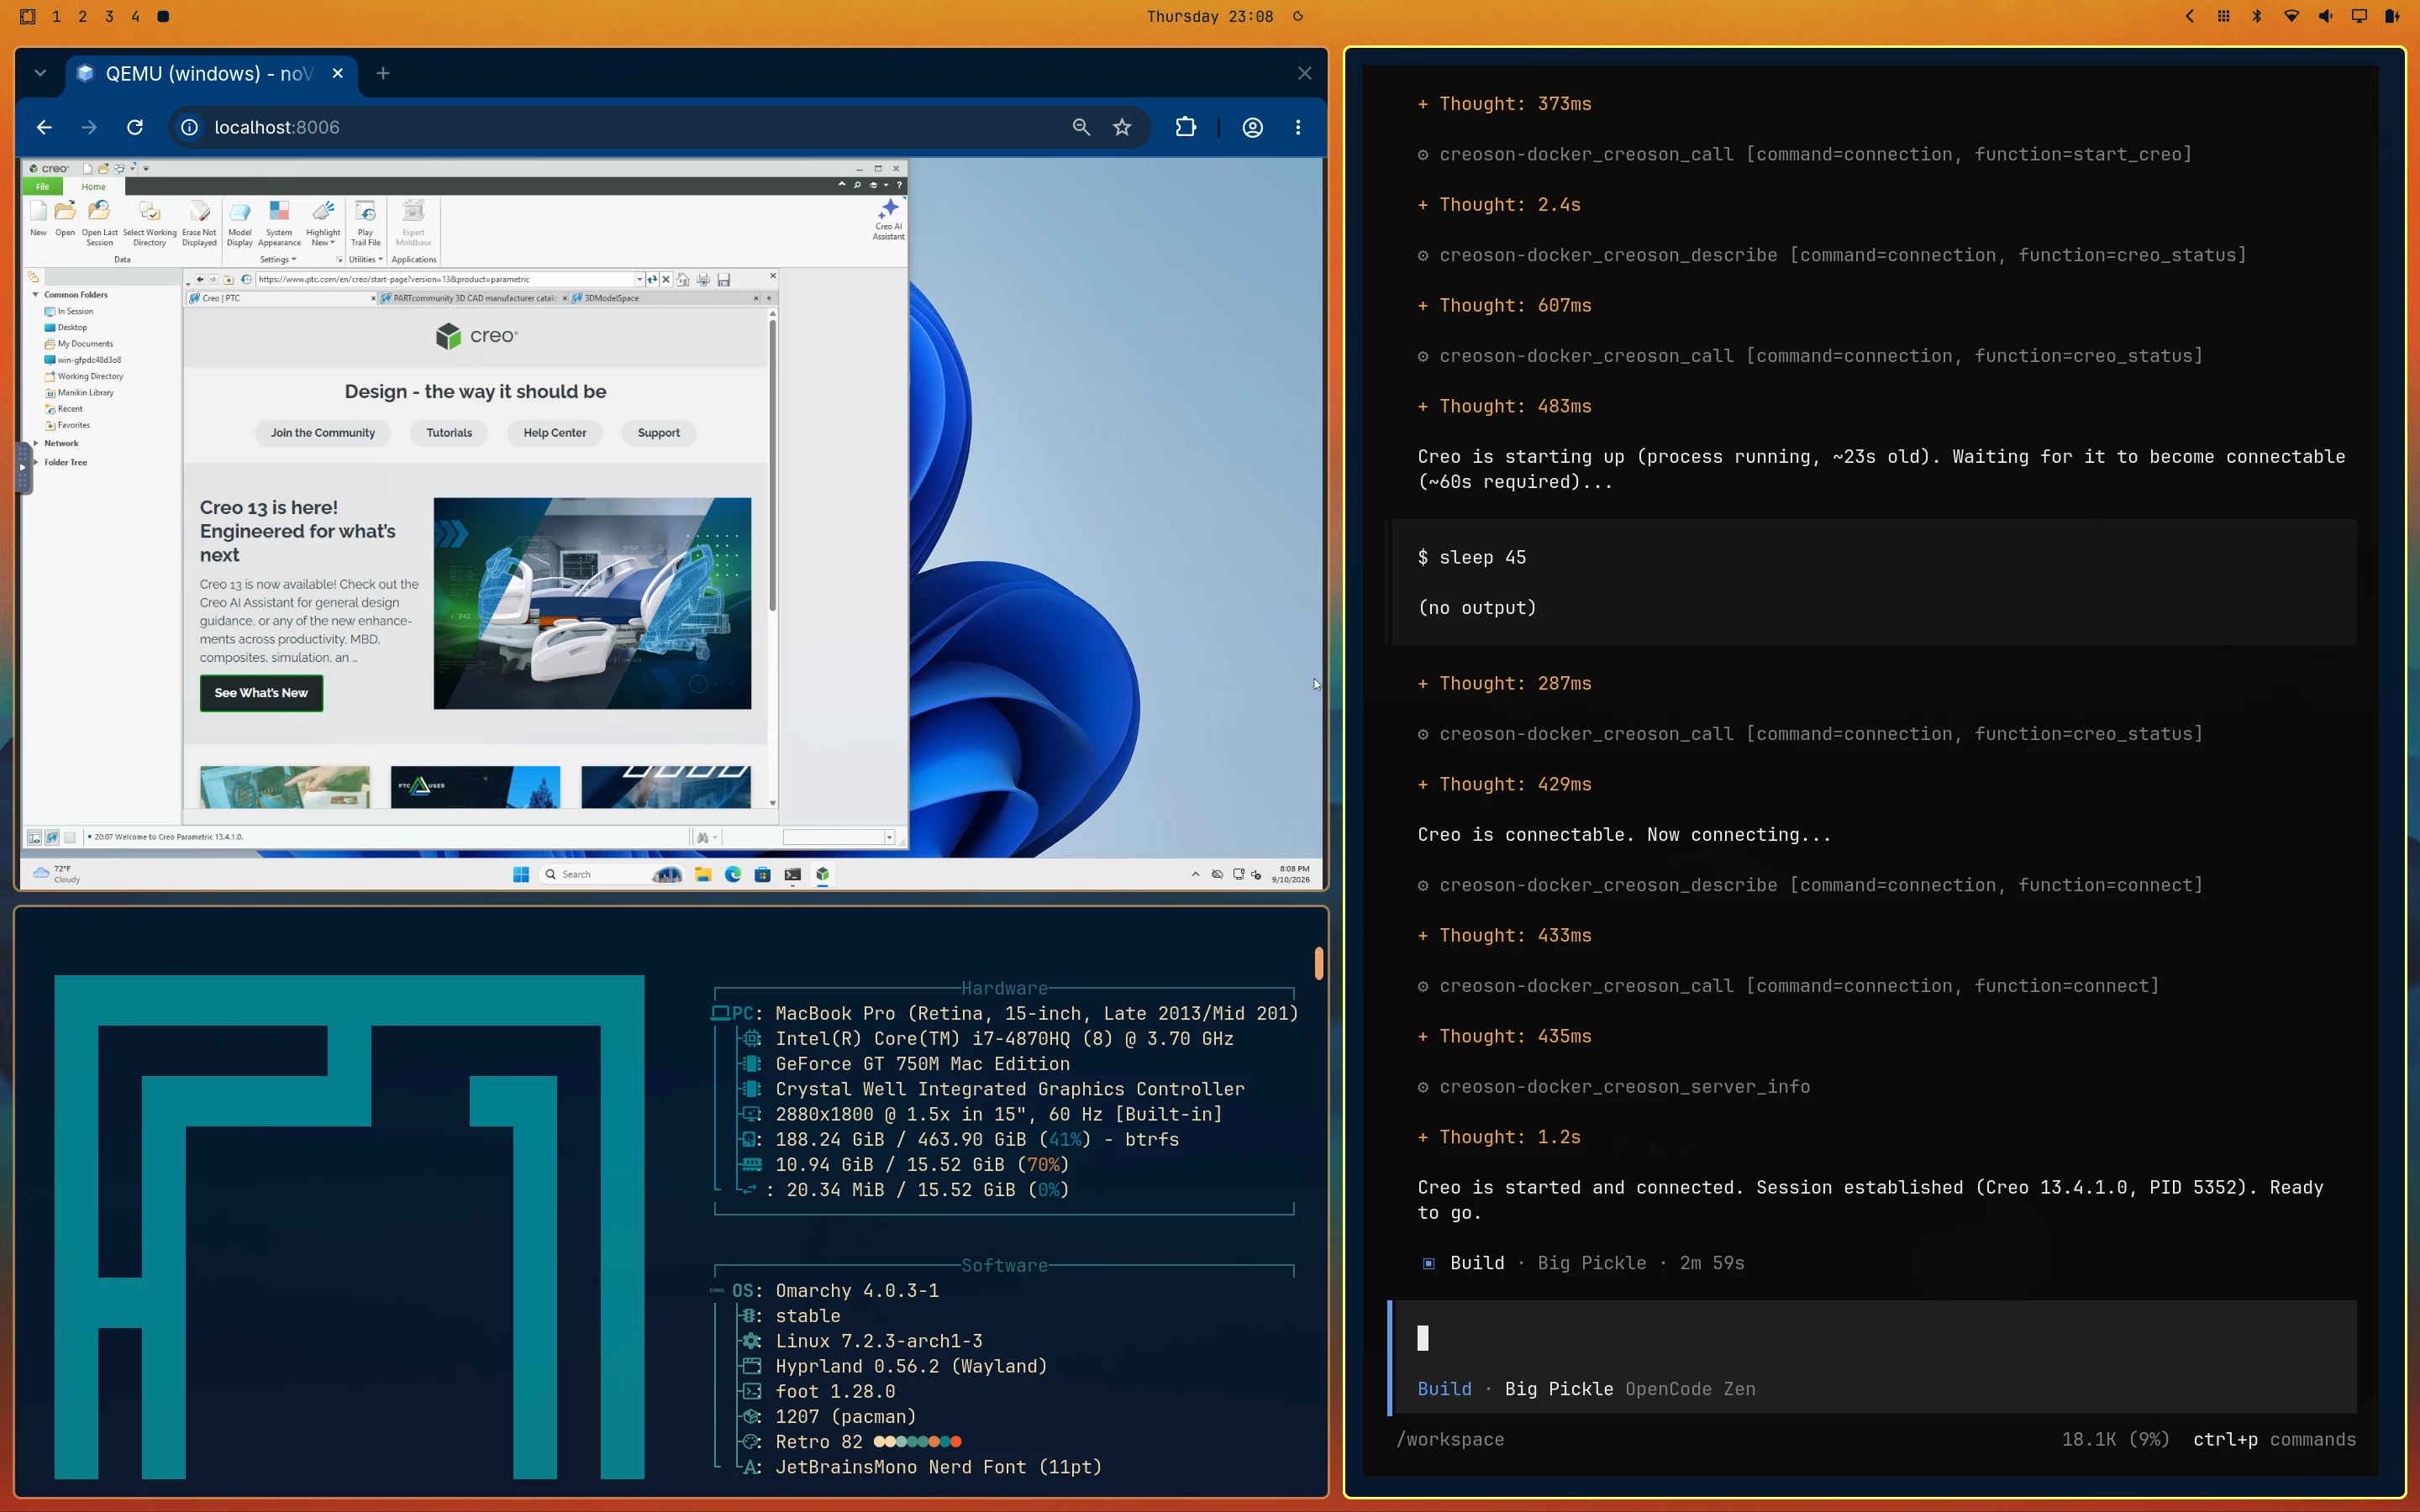Viewport: 2420px width, 1512px height.
Task: Click the Open Last Session icon
Action: pyautogui.click(x=99, y=223)
